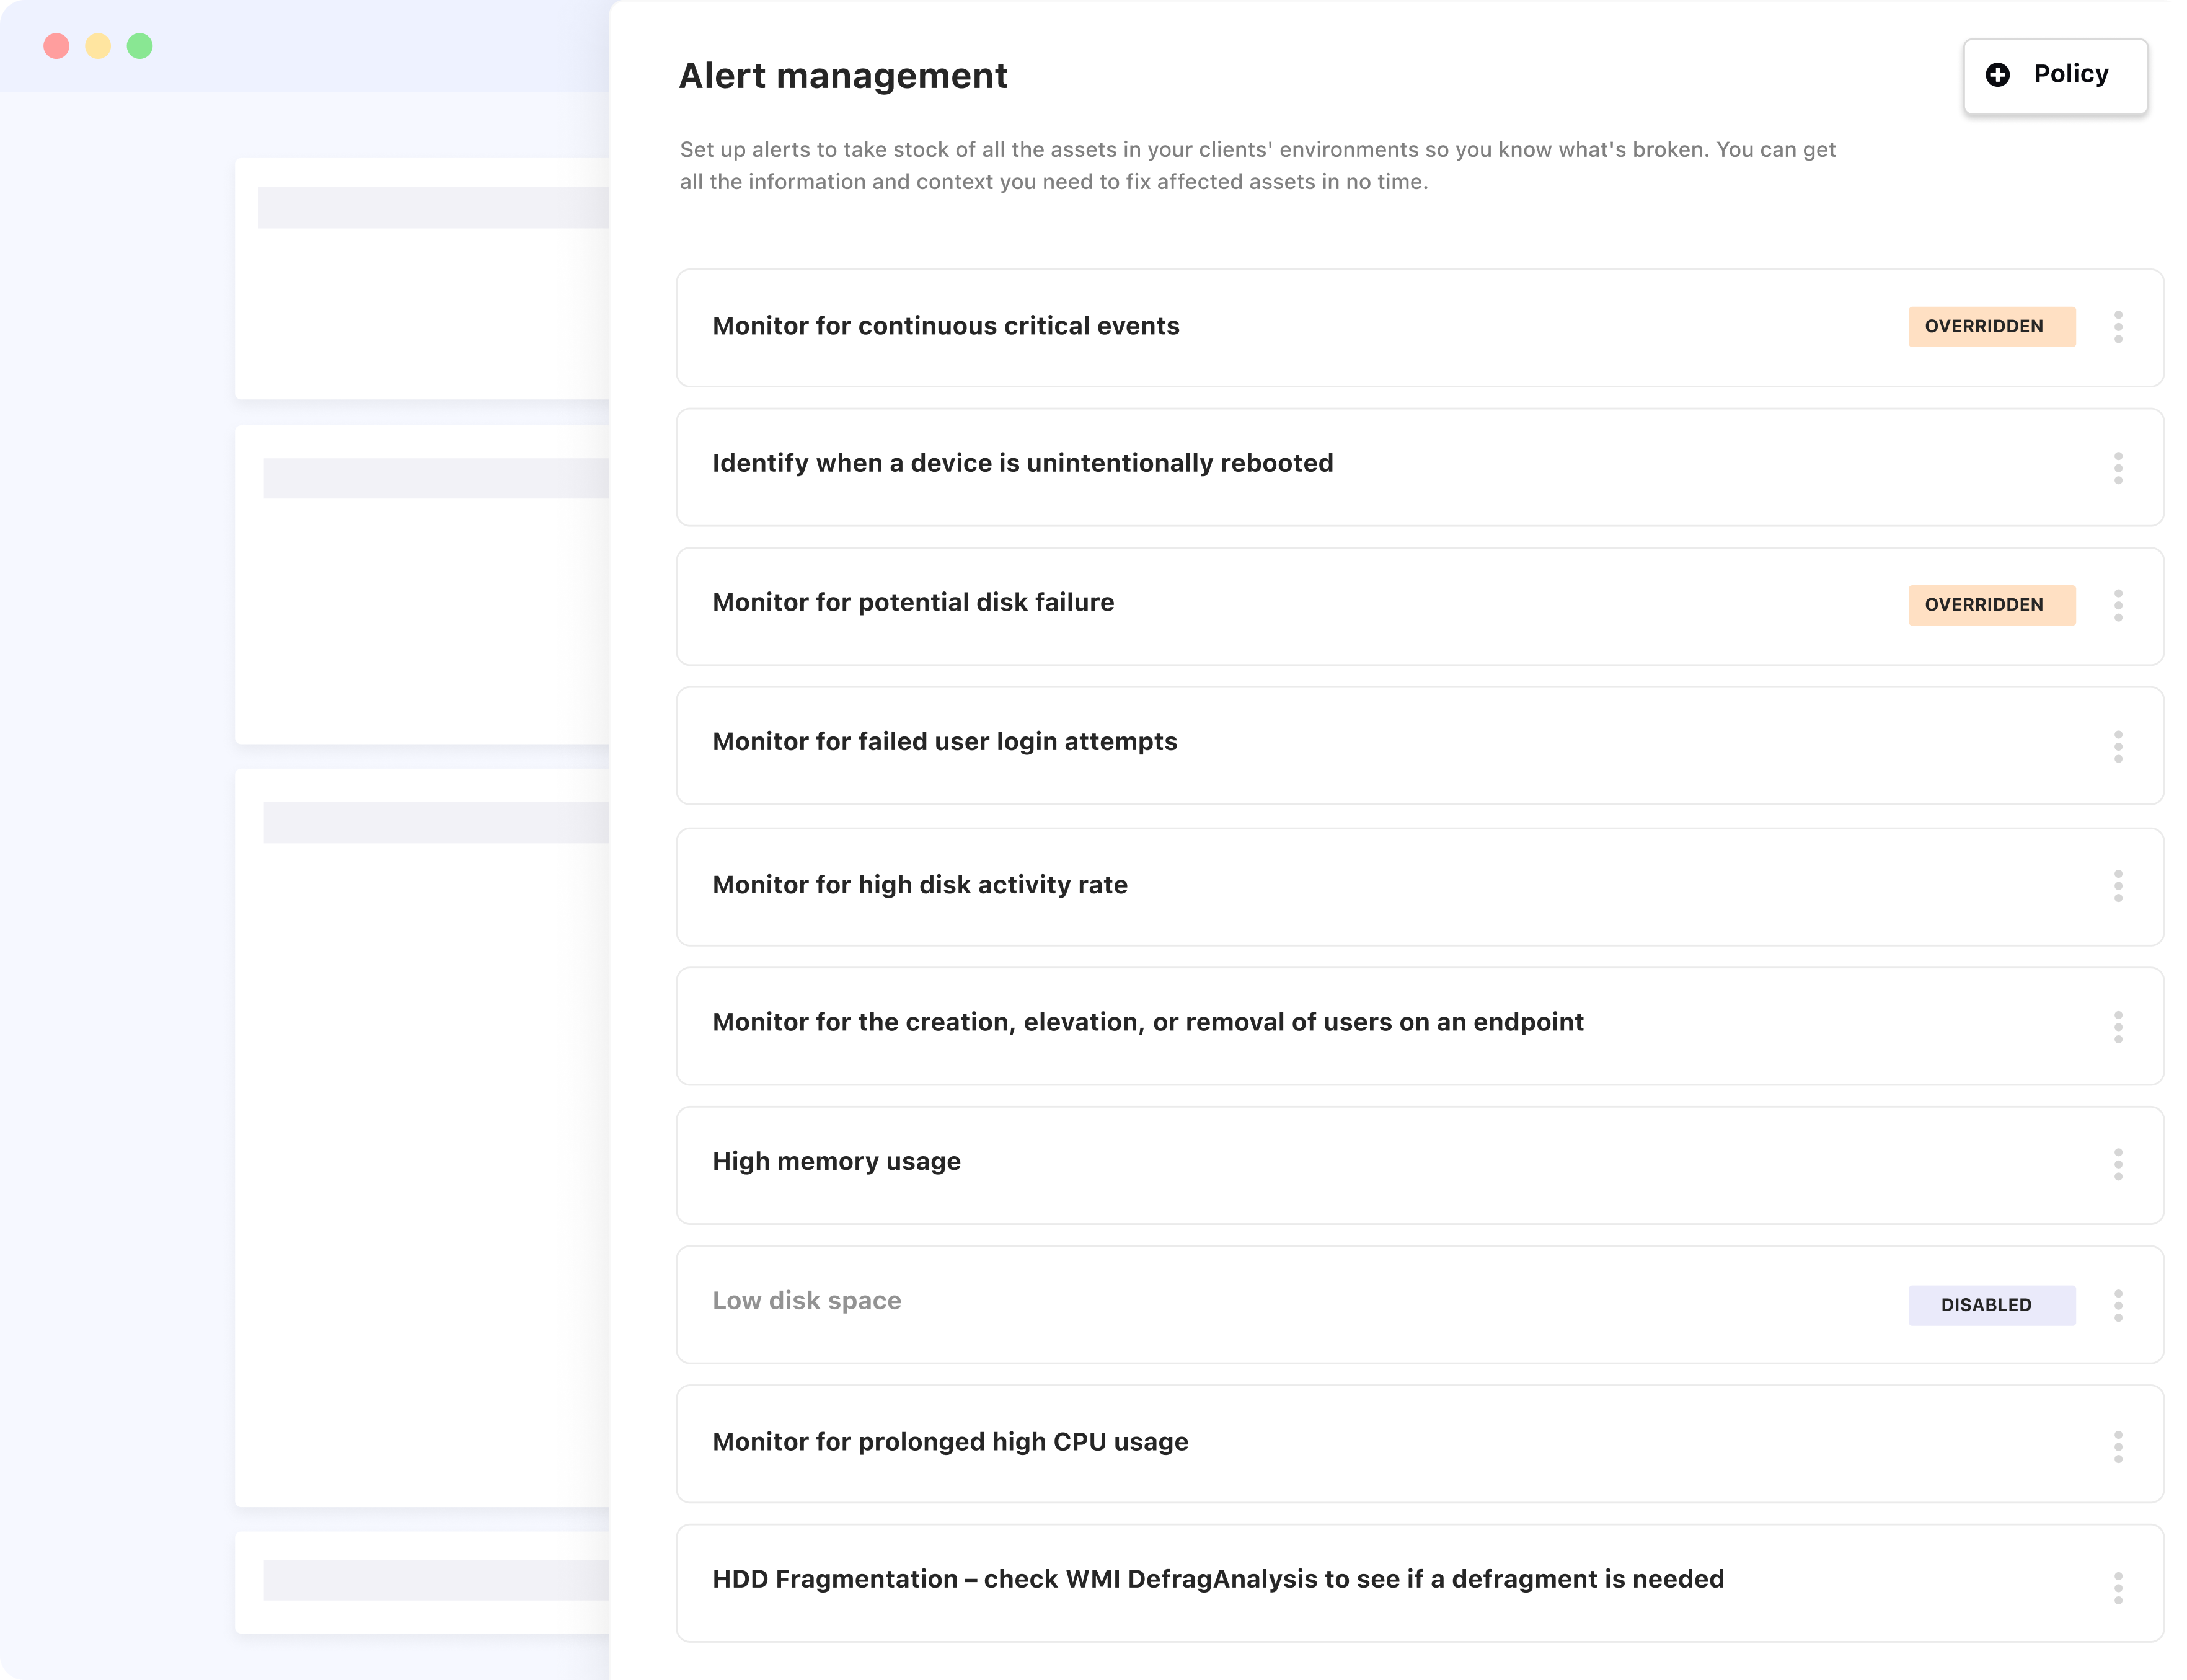Open three-dot menu for unintentionally rebooted alert
The image size is (2187, 1680).
[x=2118, y=468]
